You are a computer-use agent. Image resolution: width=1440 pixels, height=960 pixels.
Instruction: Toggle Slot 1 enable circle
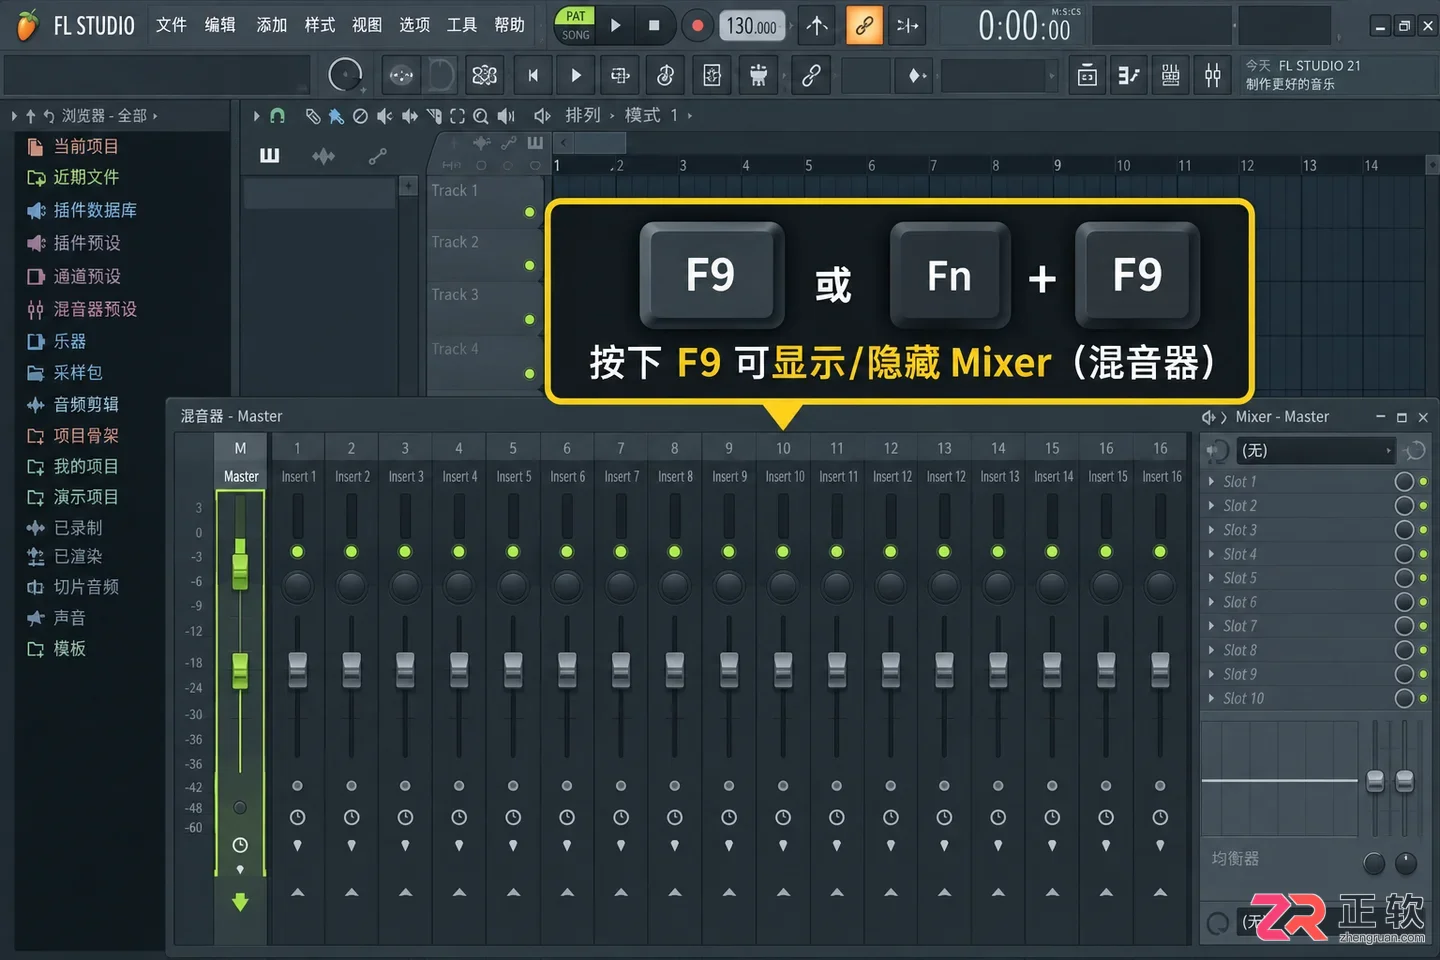[x=1404, y=482]
